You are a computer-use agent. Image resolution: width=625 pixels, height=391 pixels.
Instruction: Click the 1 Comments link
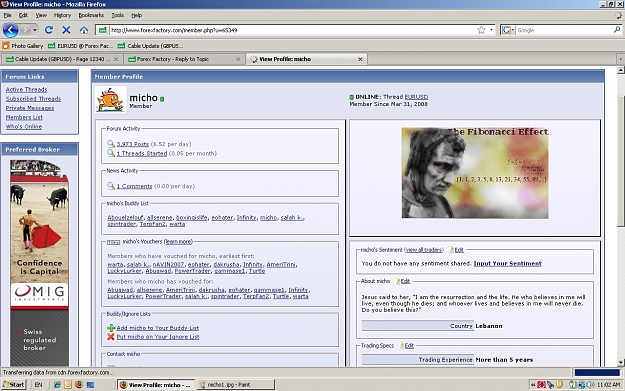point(134,186)
